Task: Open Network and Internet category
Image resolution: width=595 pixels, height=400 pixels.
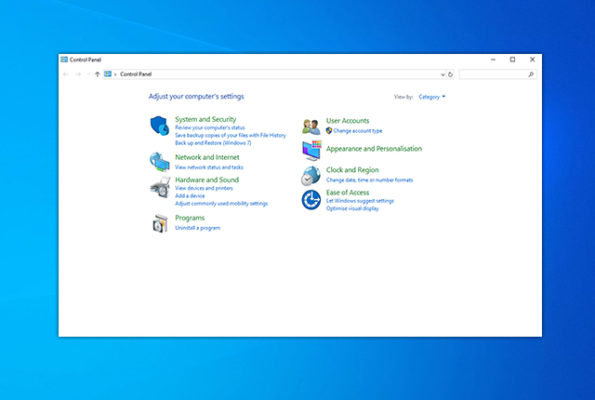Action: click(x=207, y=157)
